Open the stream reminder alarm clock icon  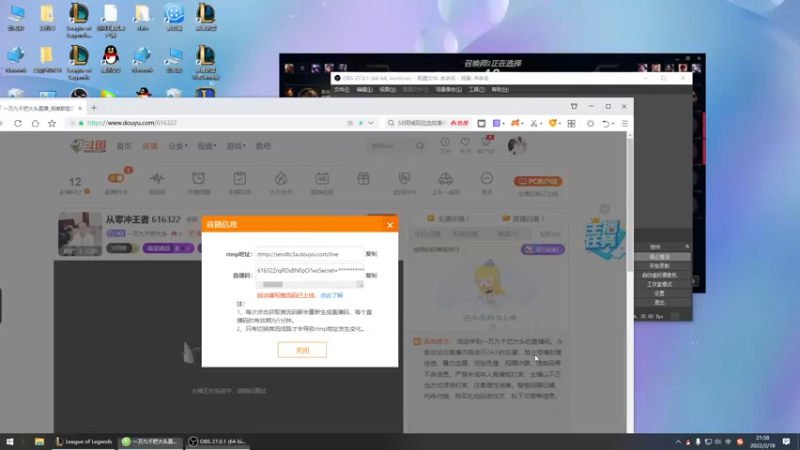tap(198, 179)
